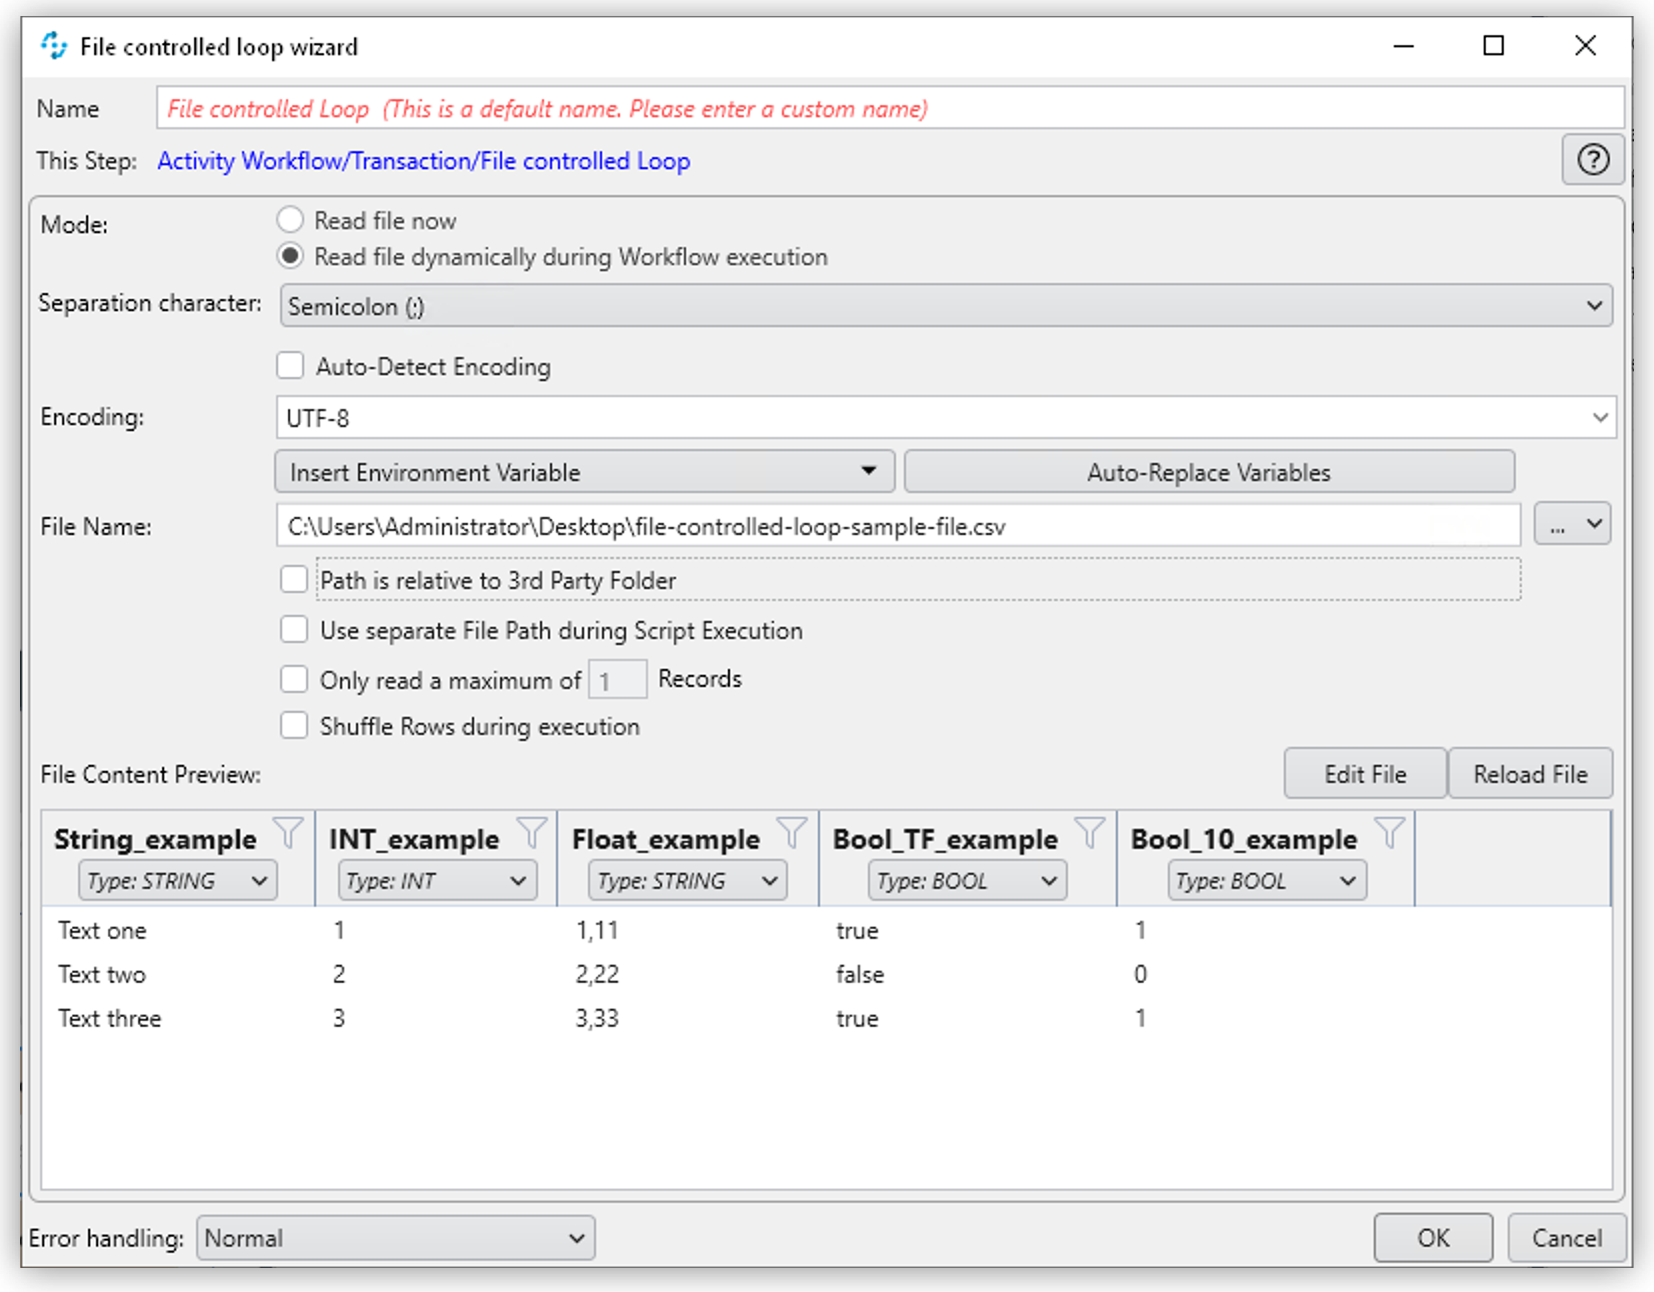Viewport: 1654px width, 1292px height.
Task: Open filter for Float_example column
Action: pyautogui.click(x=792, y=831)
